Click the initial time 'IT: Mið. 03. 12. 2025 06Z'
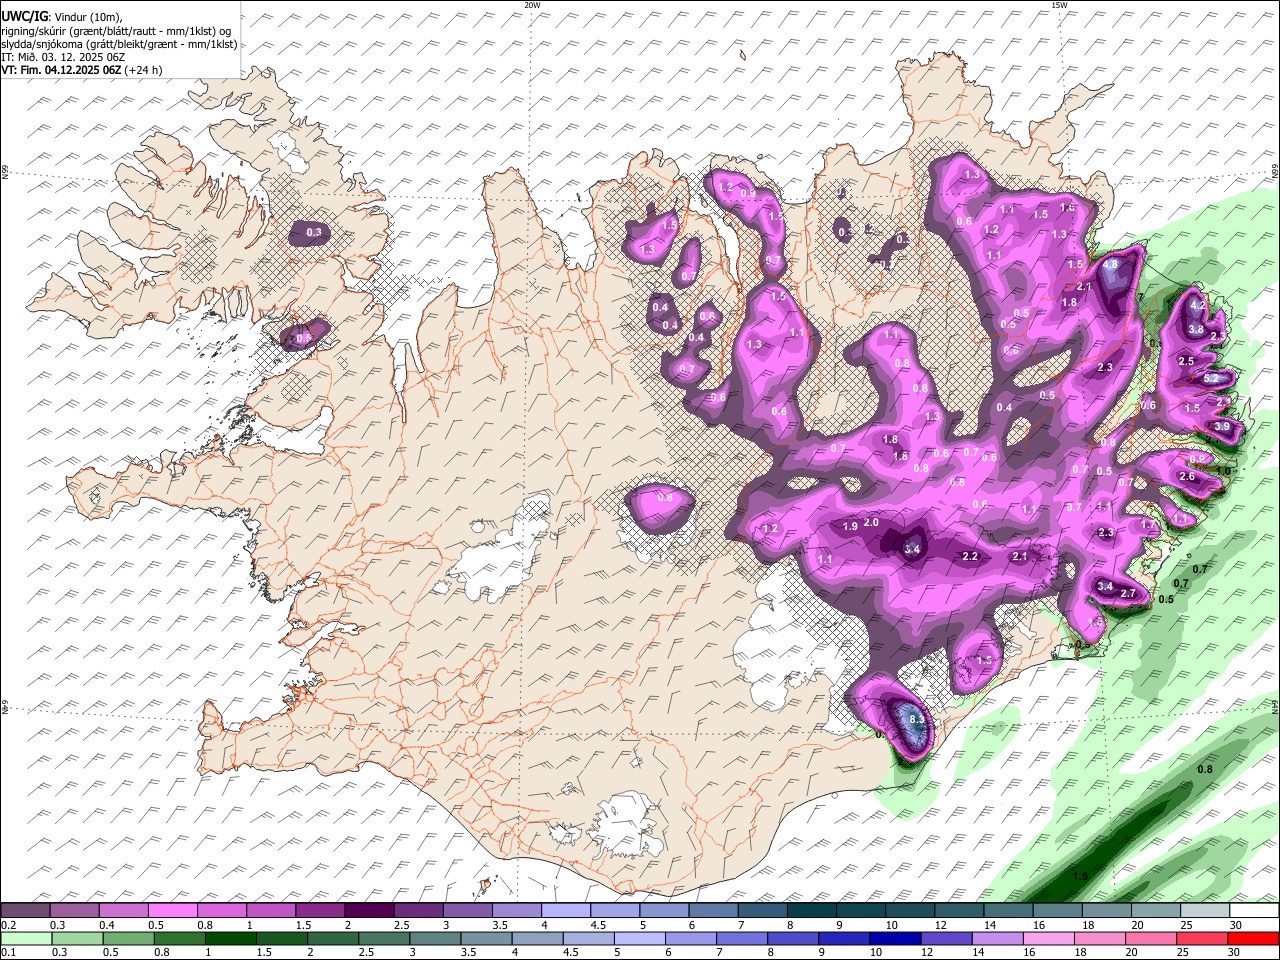The height and width of the screenshot is (960, 1280). 63,57
